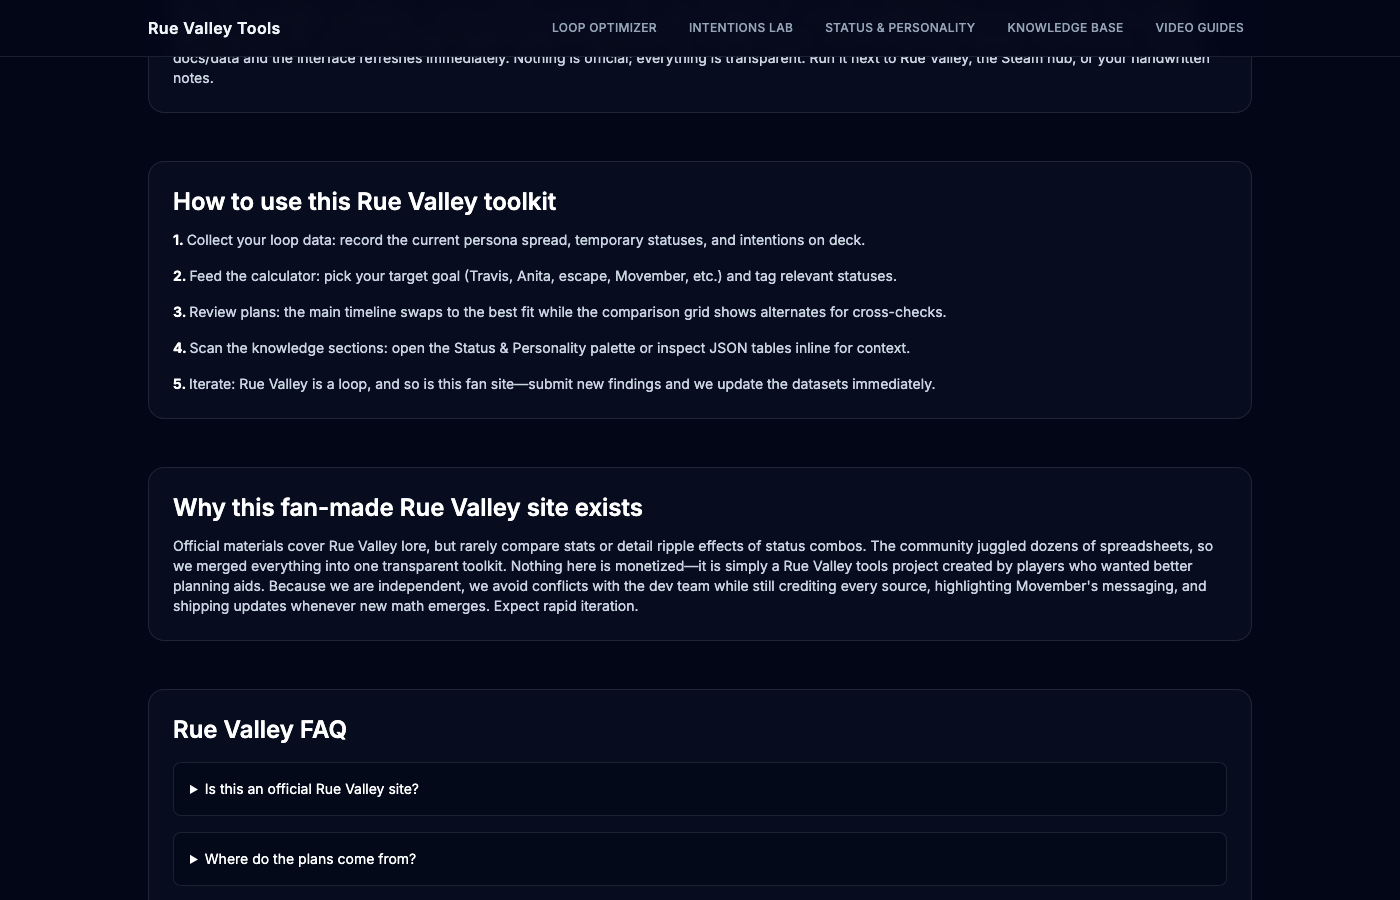
Task: Click the triangle icon beside "Where do the plans come from?"
Action: 194,859
